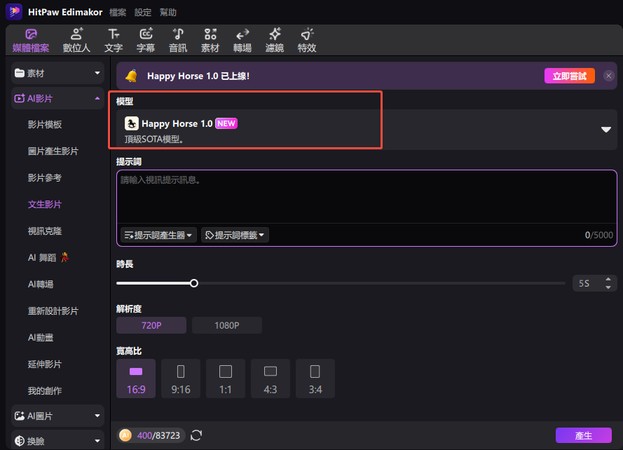The image size is (623, 450).
Task: Select the 9:16 aspect ratio
Action: point(181,379)
